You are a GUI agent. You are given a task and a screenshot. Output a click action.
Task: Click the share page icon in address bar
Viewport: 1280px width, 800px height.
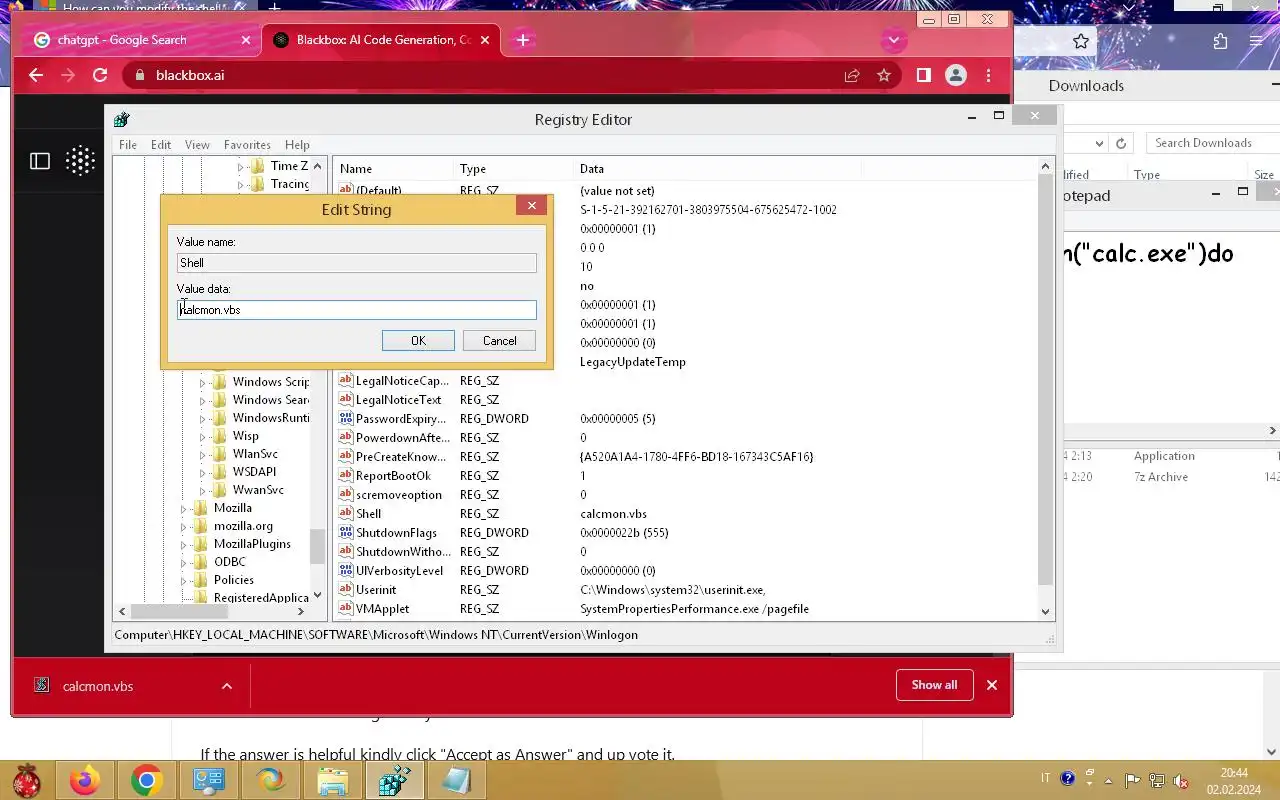click(852, 75)
